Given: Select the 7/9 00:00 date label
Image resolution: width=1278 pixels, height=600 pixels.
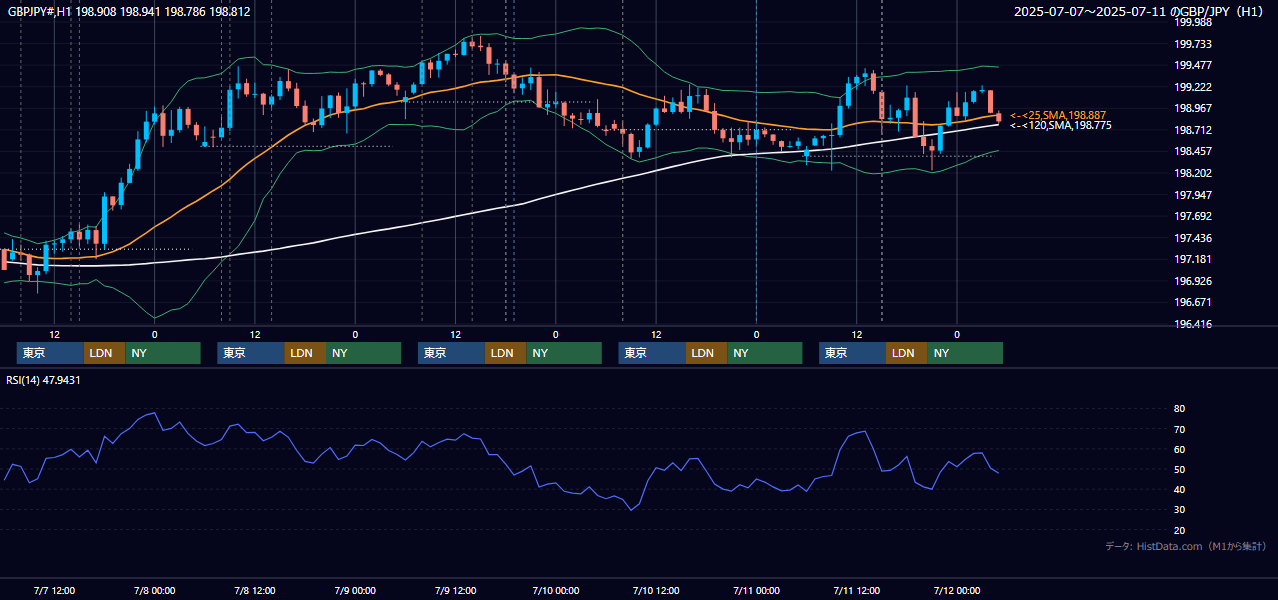Looking at the screenshot, I should click(x=354, y=590).
